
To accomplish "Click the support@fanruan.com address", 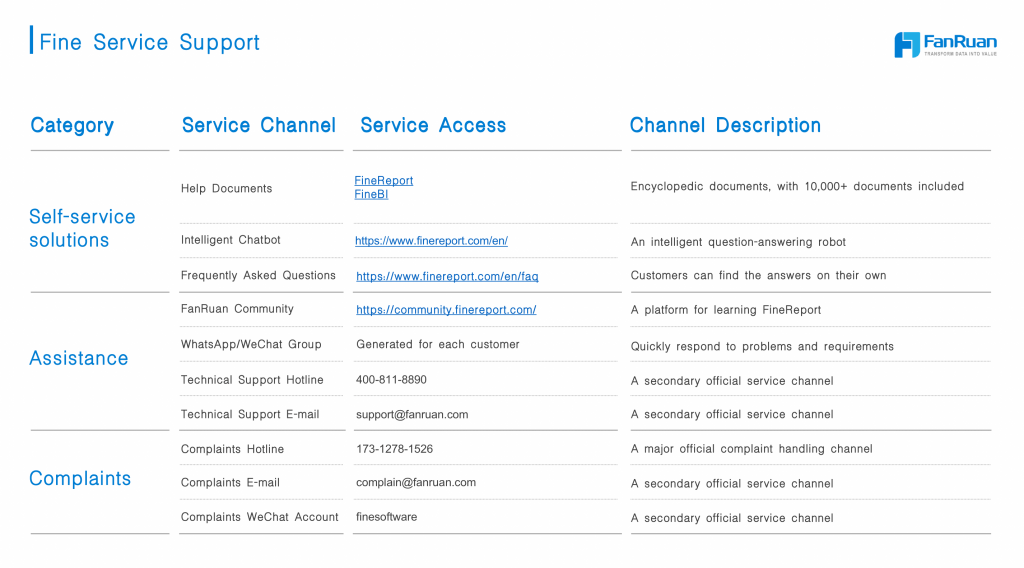I will [x=412, y=415].
